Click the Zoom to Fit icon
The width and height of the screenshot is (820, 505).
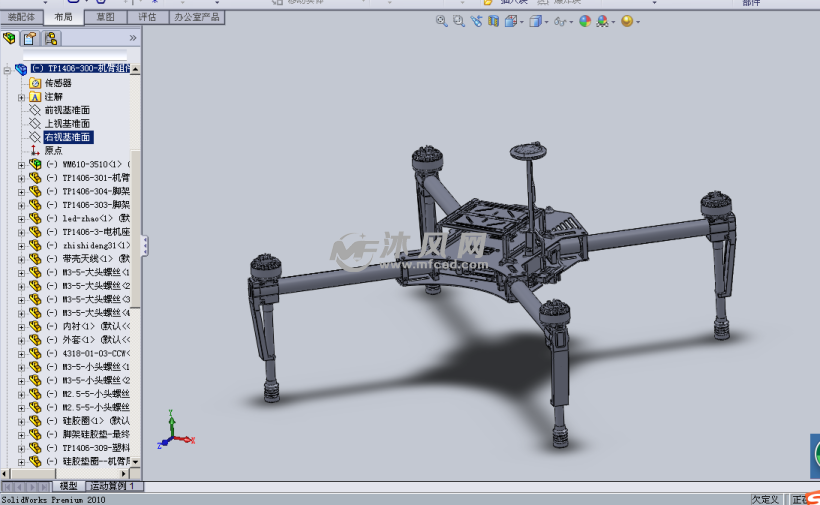441,21
